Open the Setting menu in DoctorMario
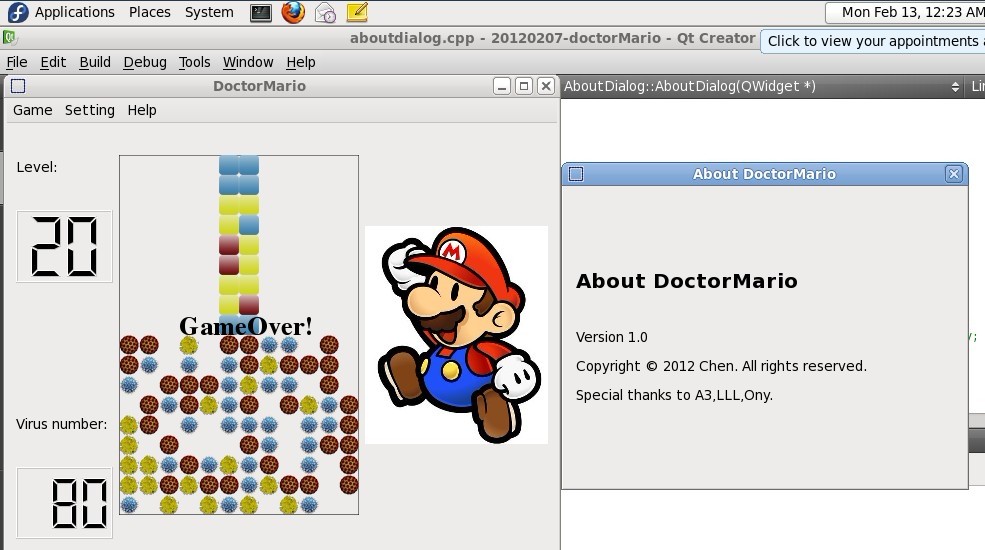This screenshot has width=985, height=550. (x=90, y=111)
